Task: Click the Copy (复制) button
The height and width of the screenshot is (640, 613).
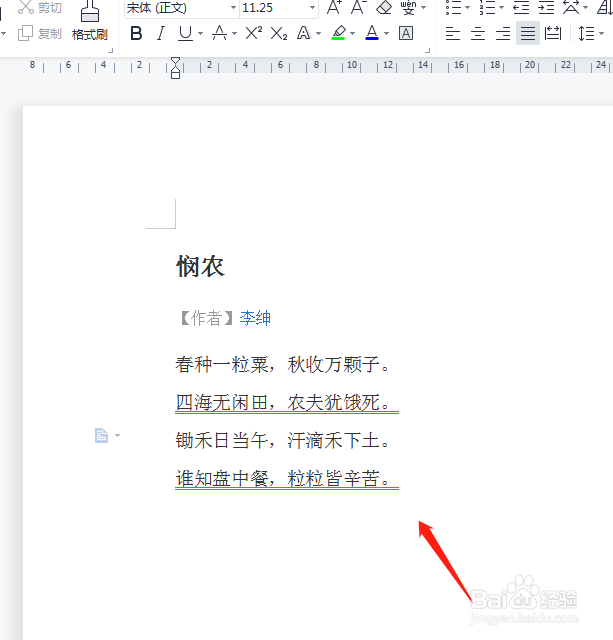Action: click(x=40, y=33)
